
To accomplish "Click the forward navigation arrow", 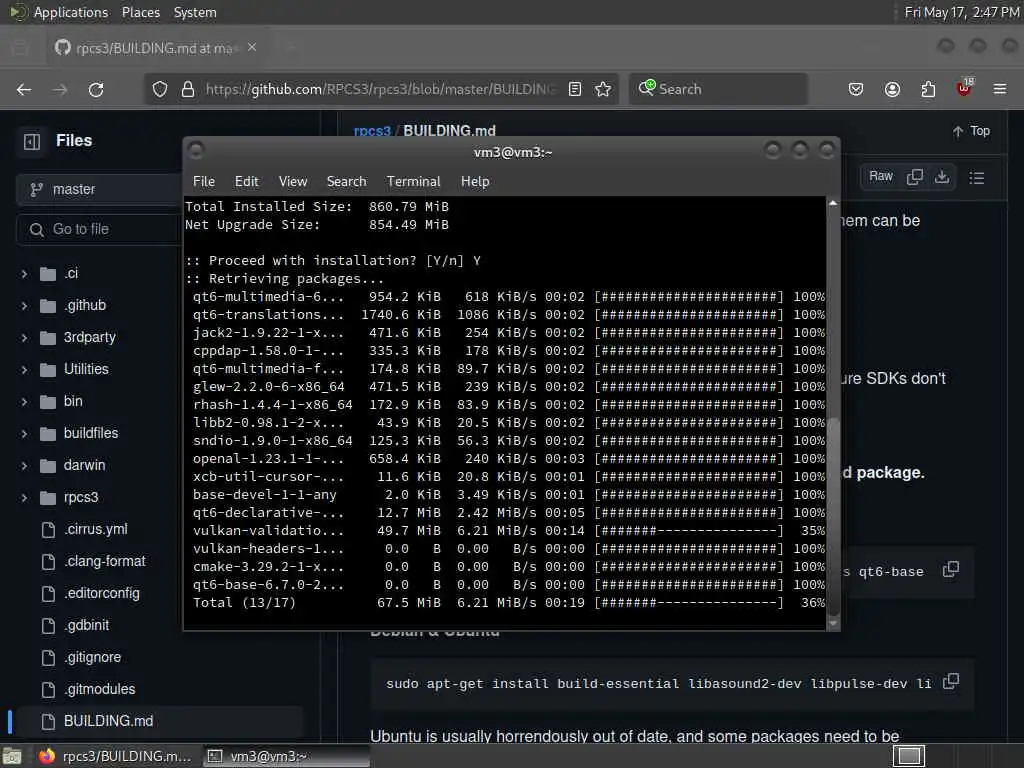I will 60,89.
